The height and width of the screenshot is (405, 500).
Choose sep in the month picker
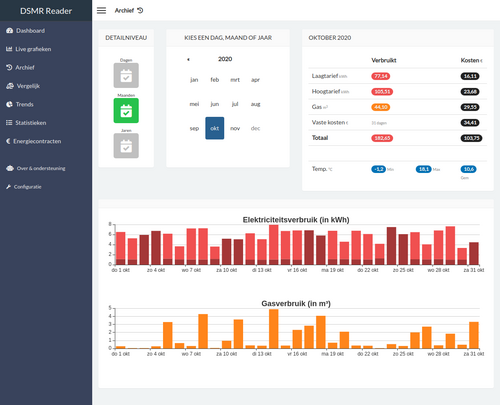194,128
